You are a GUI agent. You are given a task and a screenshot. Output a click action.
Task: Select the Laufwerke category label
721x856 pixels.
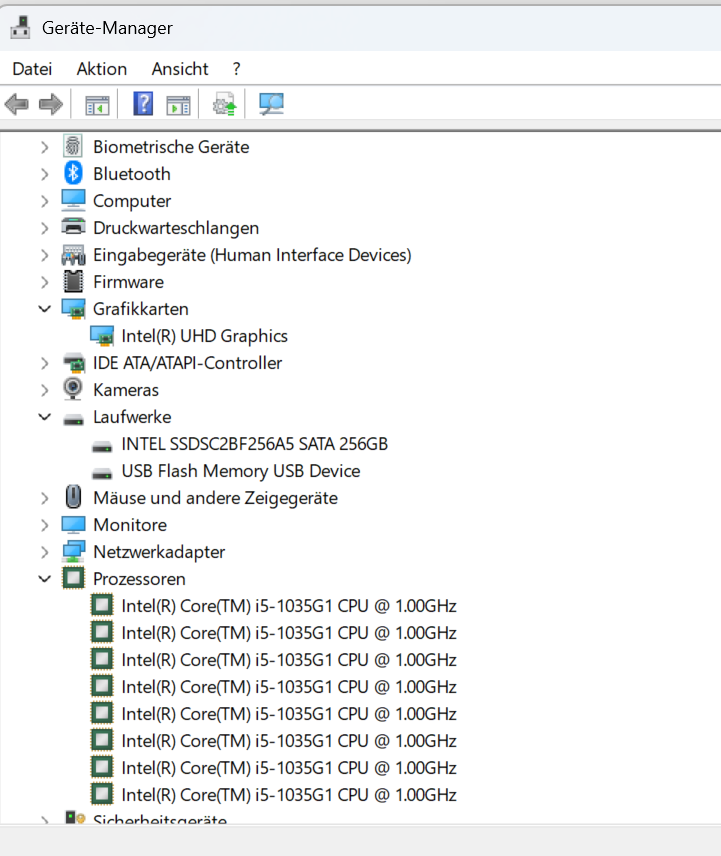point(132,417)
